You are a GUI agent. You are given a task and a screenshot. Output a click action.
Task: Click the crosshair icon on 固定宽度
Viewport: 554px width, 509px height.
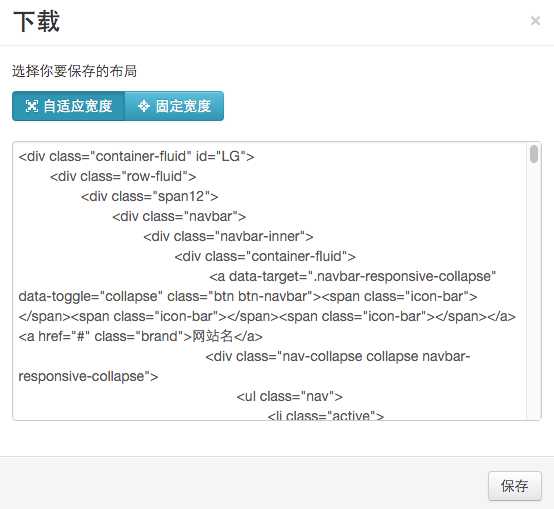[x=143, y=106]
